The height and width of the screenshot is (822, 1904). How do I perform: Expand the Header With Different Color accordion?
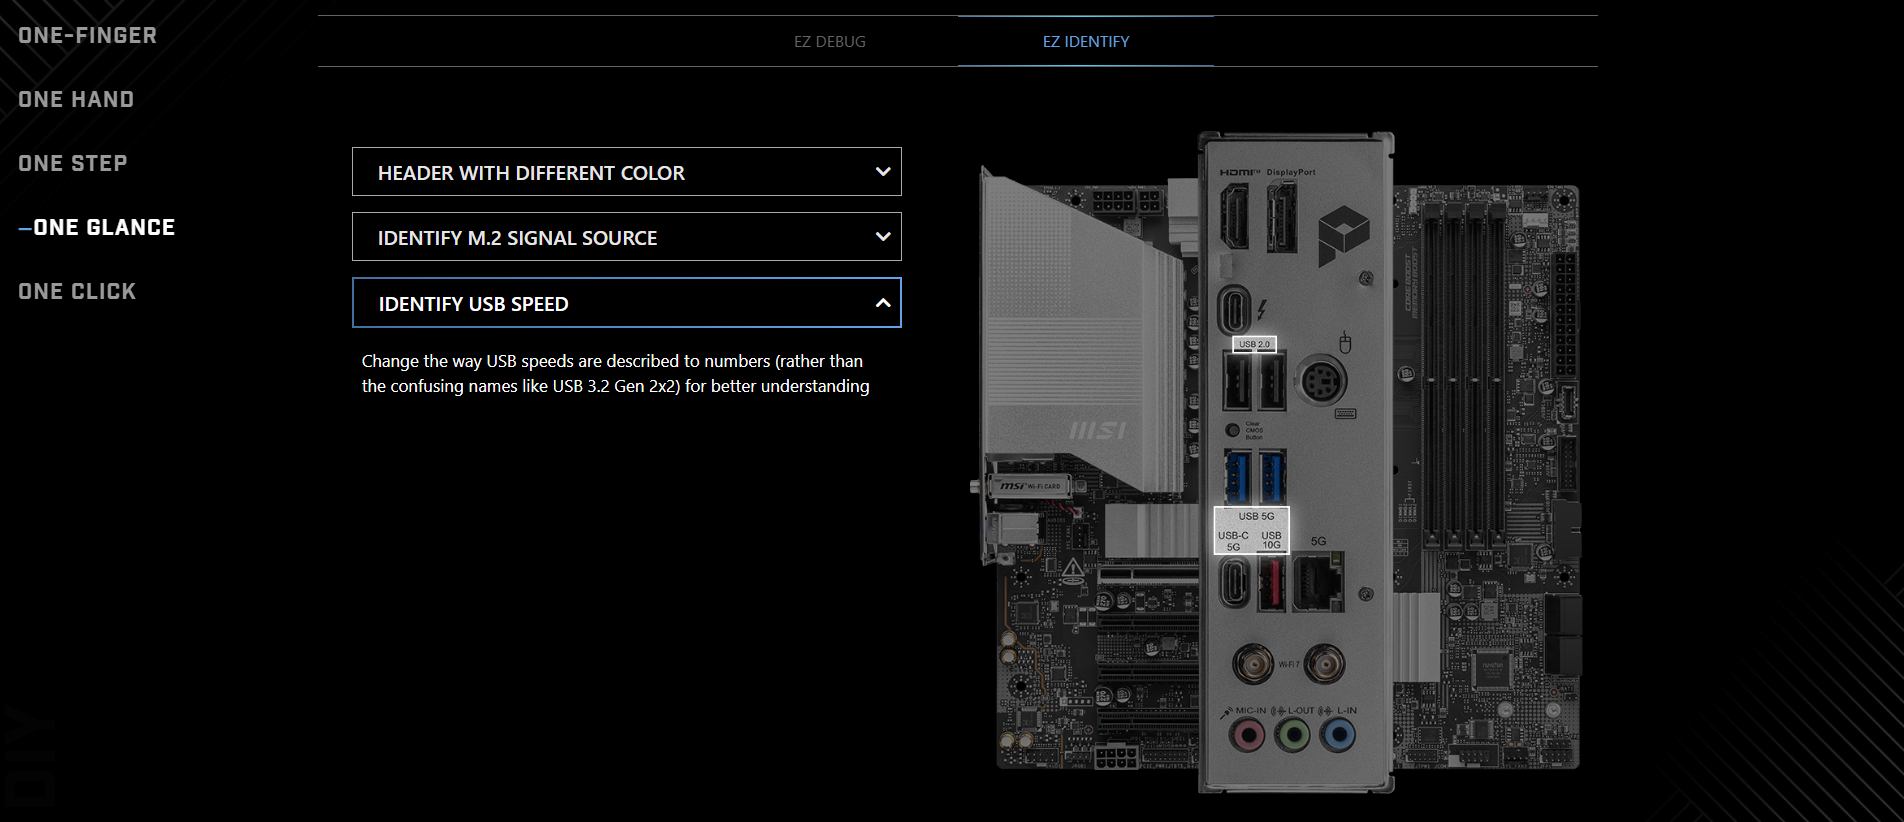click(x=627, y=172)
